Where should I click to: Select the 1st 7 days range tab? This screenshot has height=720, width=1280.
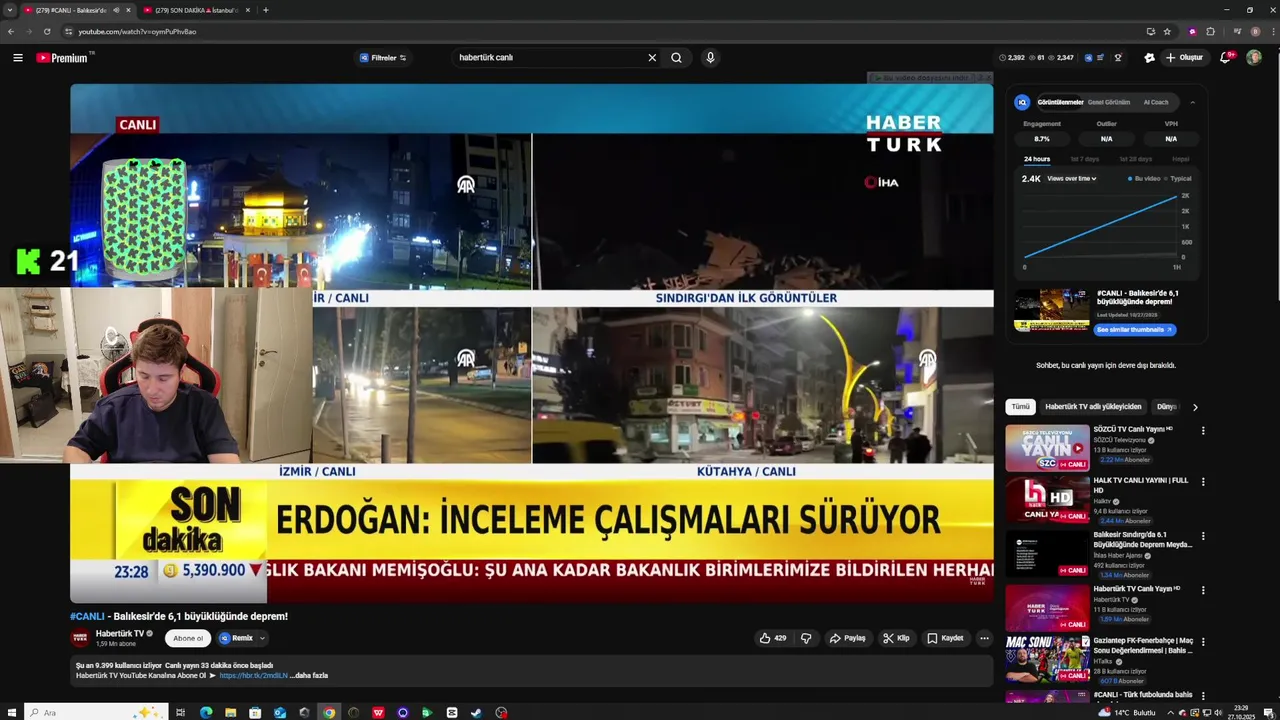1084,159
